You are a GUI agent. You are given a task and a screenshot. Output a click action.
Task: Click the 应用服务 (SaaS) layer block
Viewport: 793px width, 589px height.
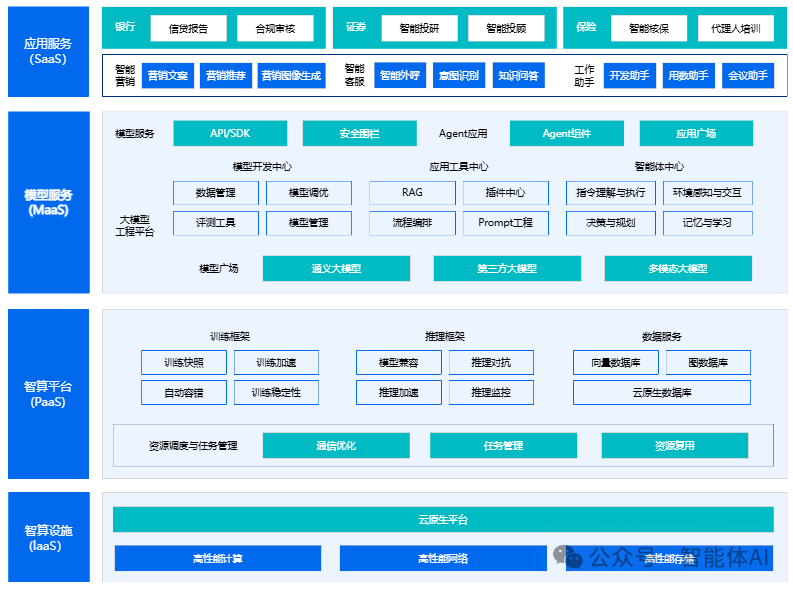click(x=49, y=52)
